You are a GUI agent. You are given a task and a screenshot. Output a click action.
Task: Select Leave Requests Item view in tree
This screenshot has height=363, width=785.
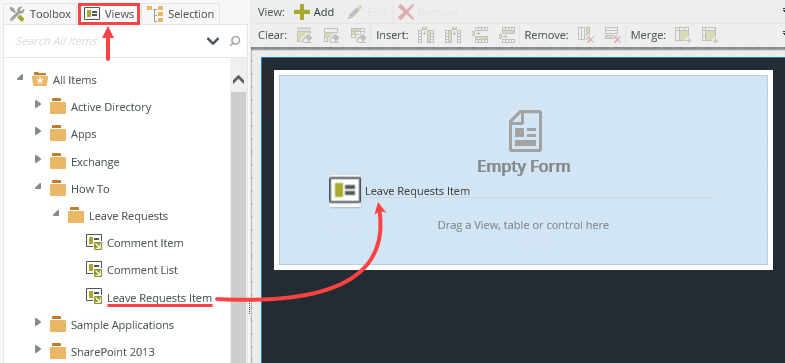coord(159,298)
